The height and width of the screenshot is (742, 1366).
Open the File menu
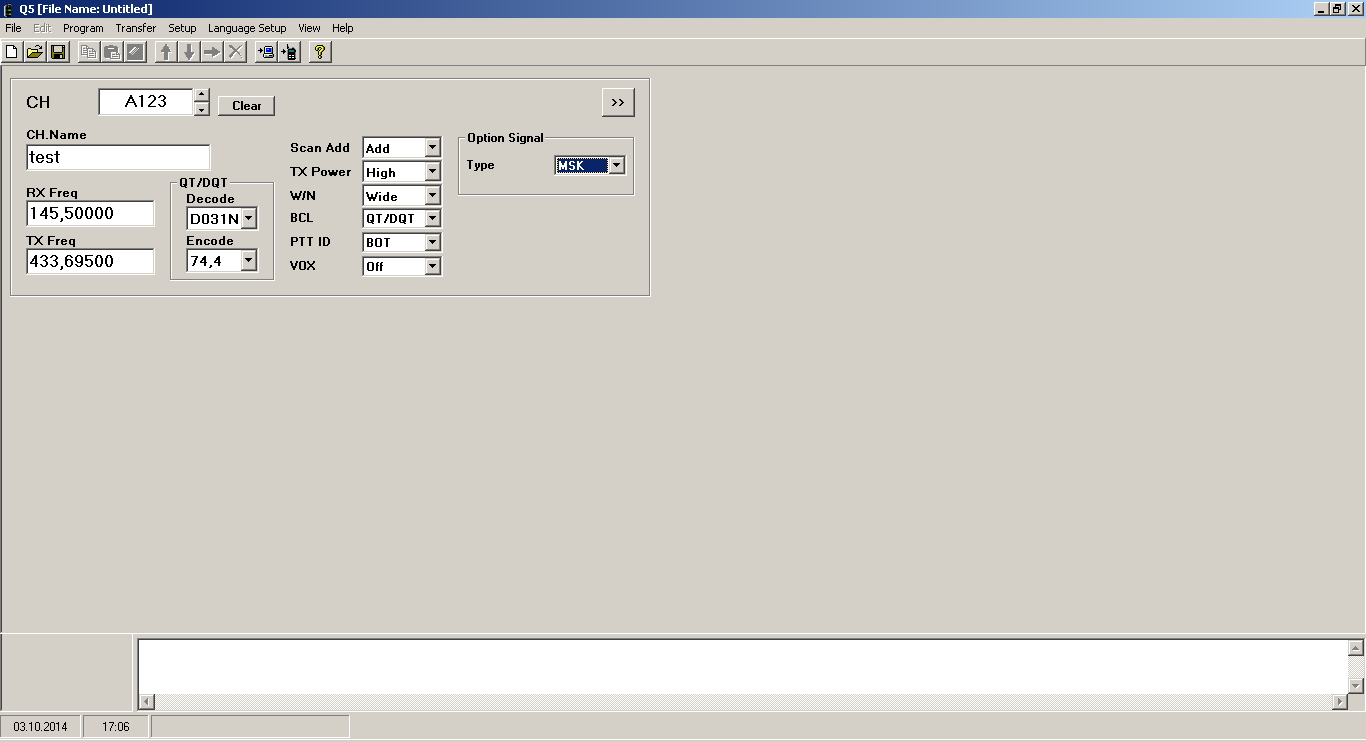tap(13, 28)
